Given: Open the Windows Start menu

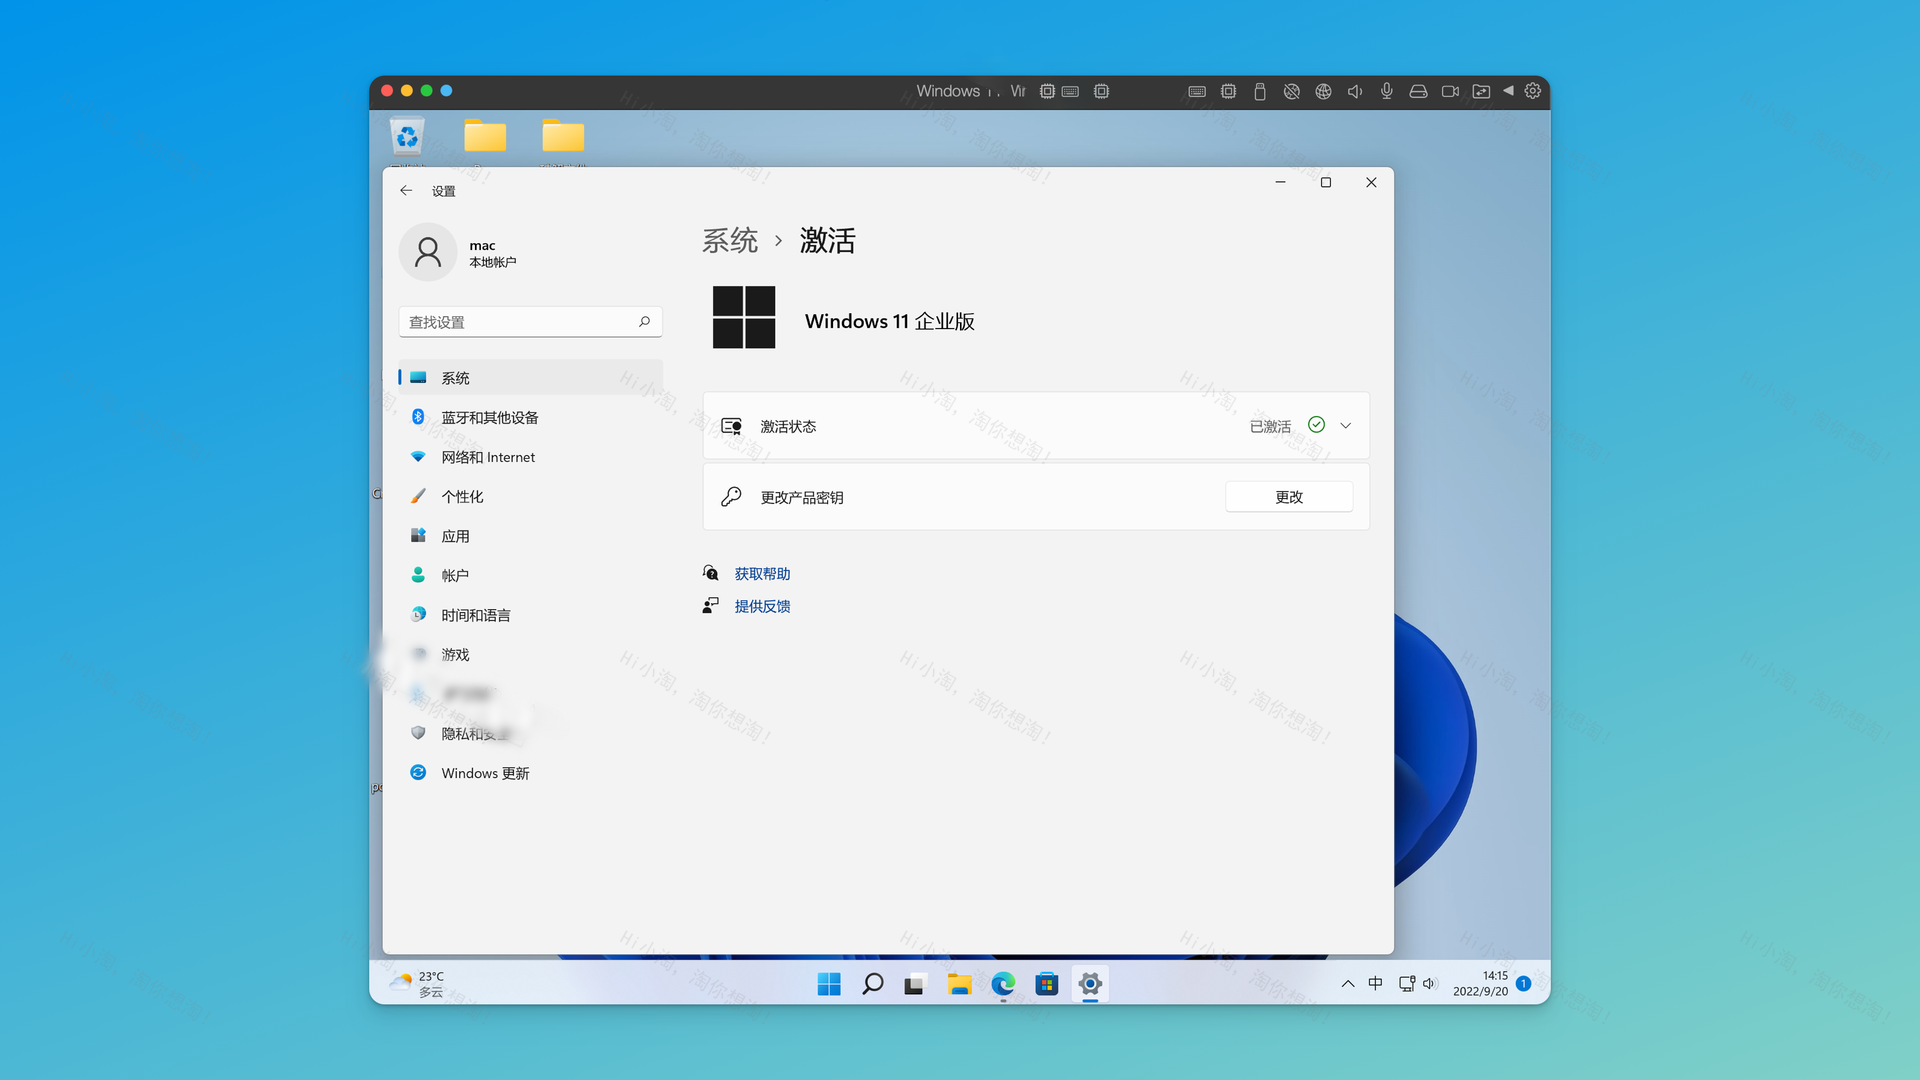Looking at the screenshot, I should pos(829,984).
